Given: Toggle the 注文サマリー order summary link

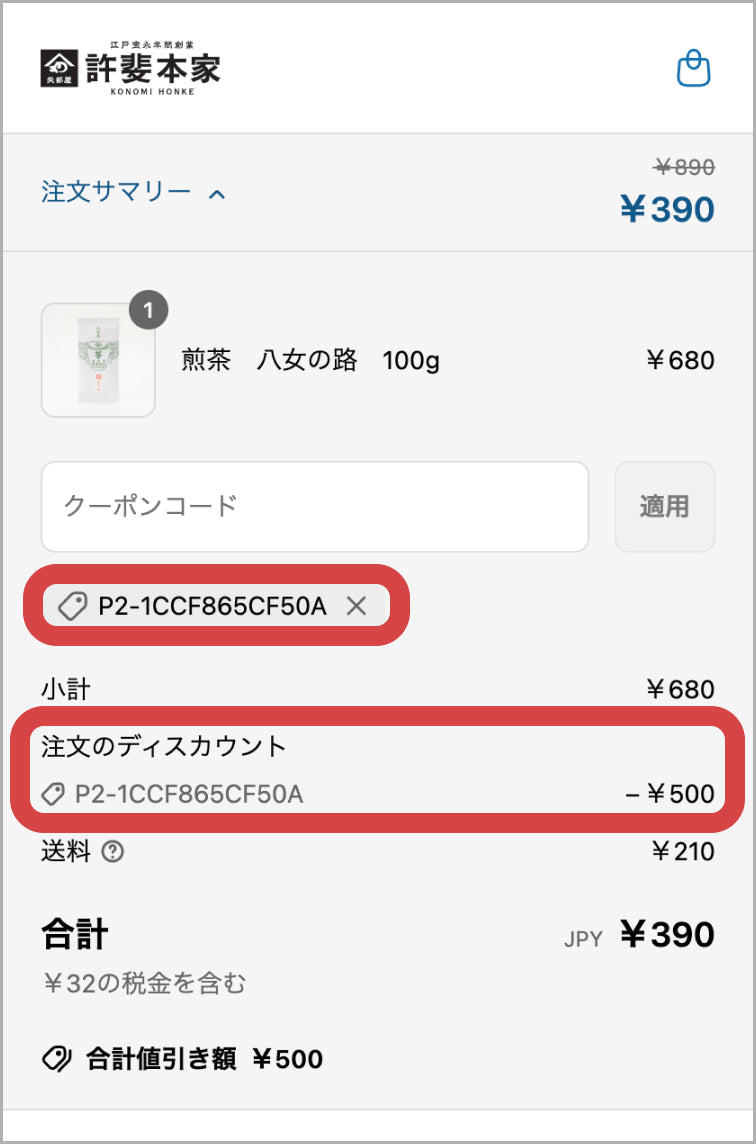Looking at the screenshot, I should coord(116,192).
